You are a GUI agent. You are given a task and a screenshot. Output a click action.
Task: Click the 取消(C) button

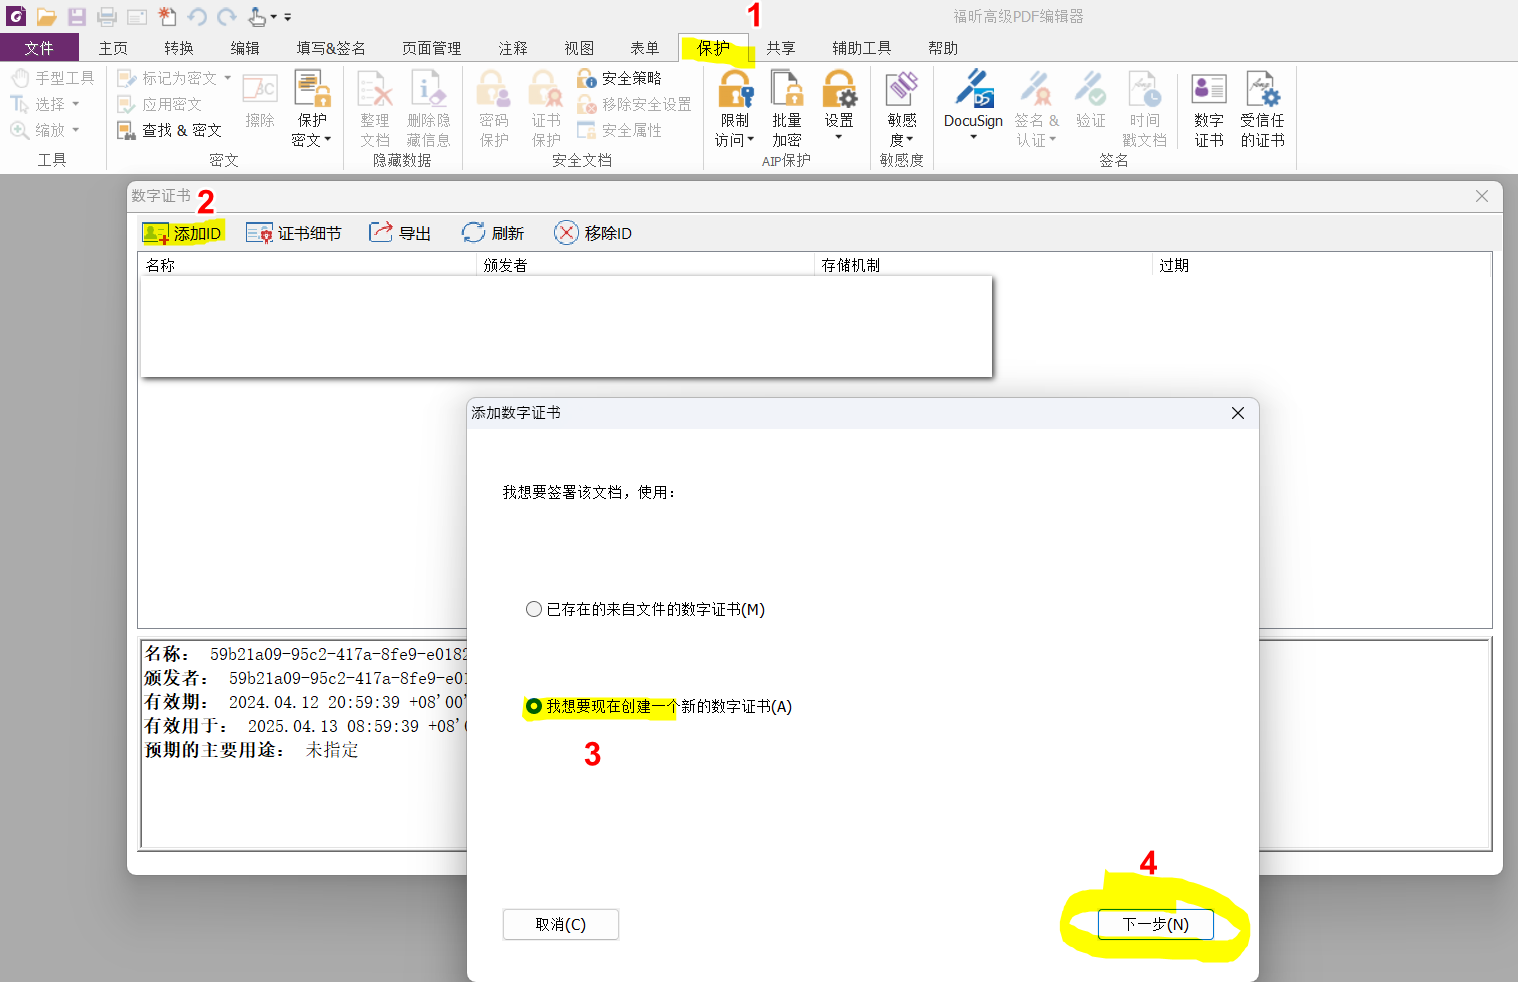point(561,924)
